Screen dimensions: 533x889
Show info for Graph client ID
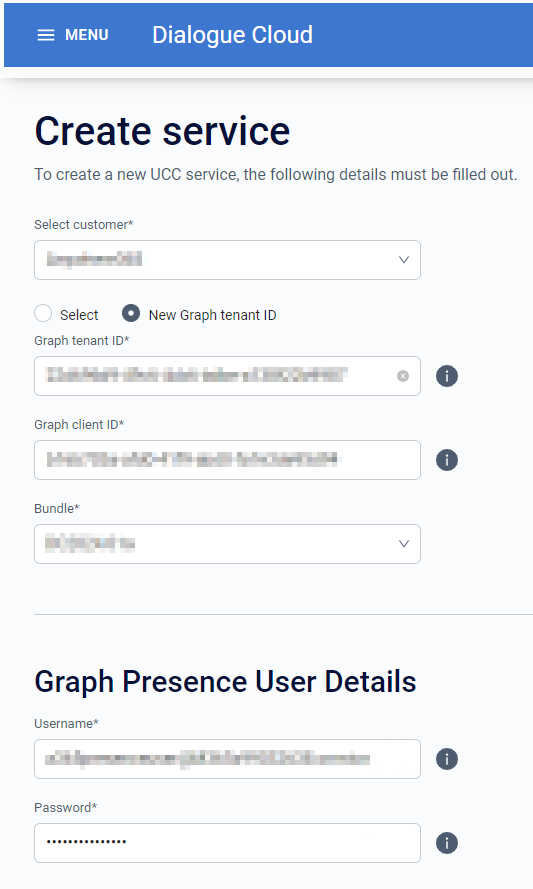tap(447, 460)
